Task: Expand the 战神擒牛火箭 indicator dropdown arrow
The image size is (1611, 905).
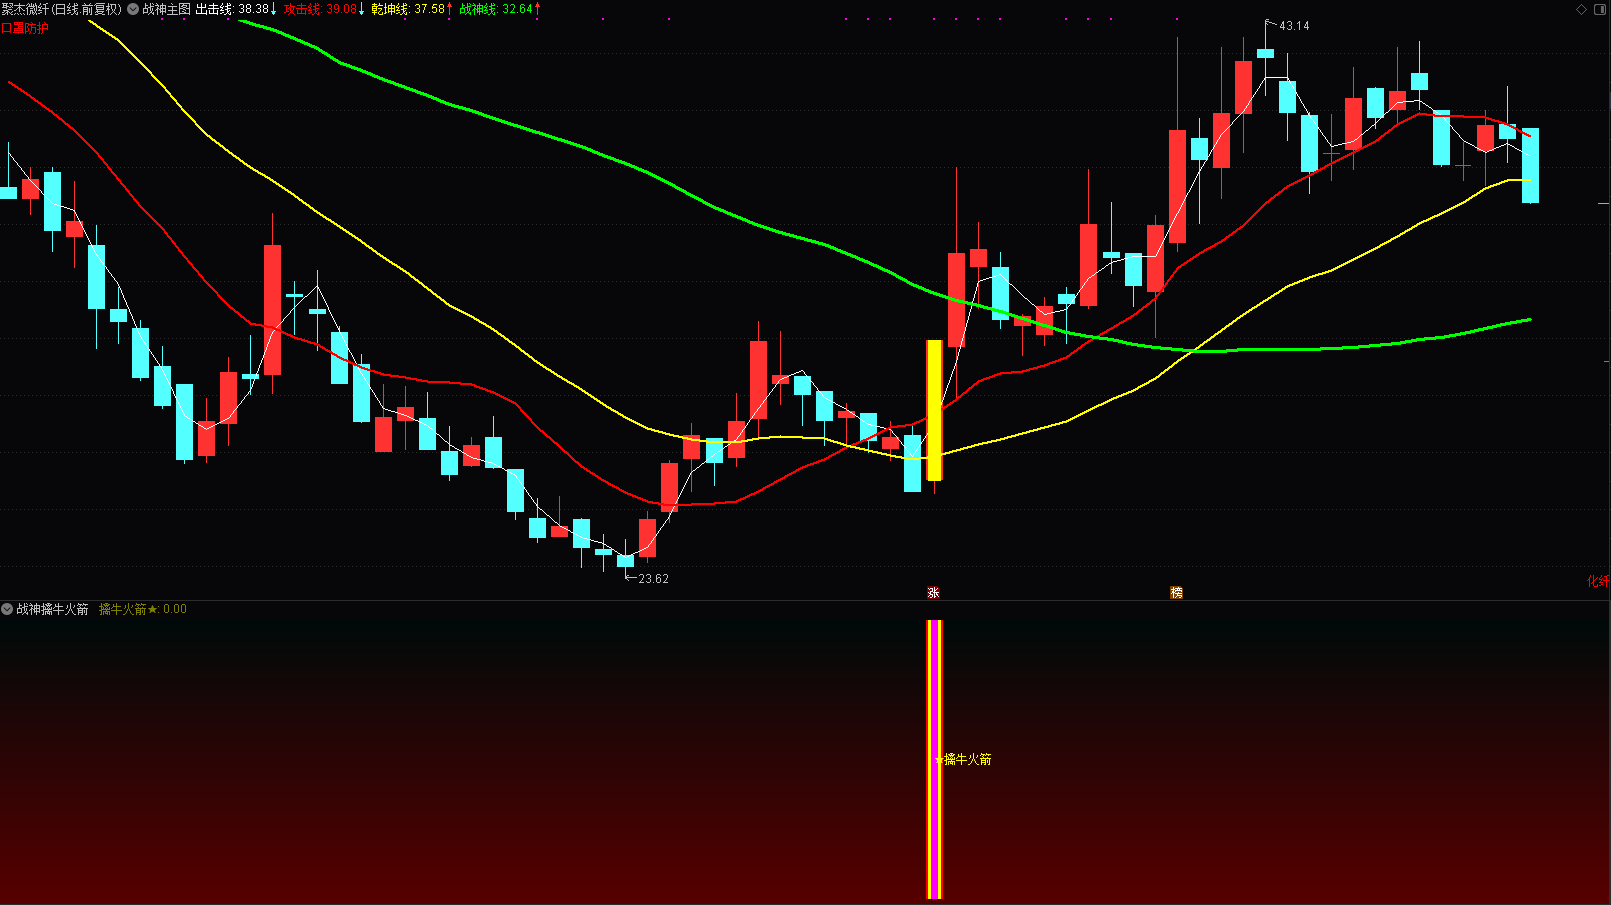Action: tap(7, 609)
